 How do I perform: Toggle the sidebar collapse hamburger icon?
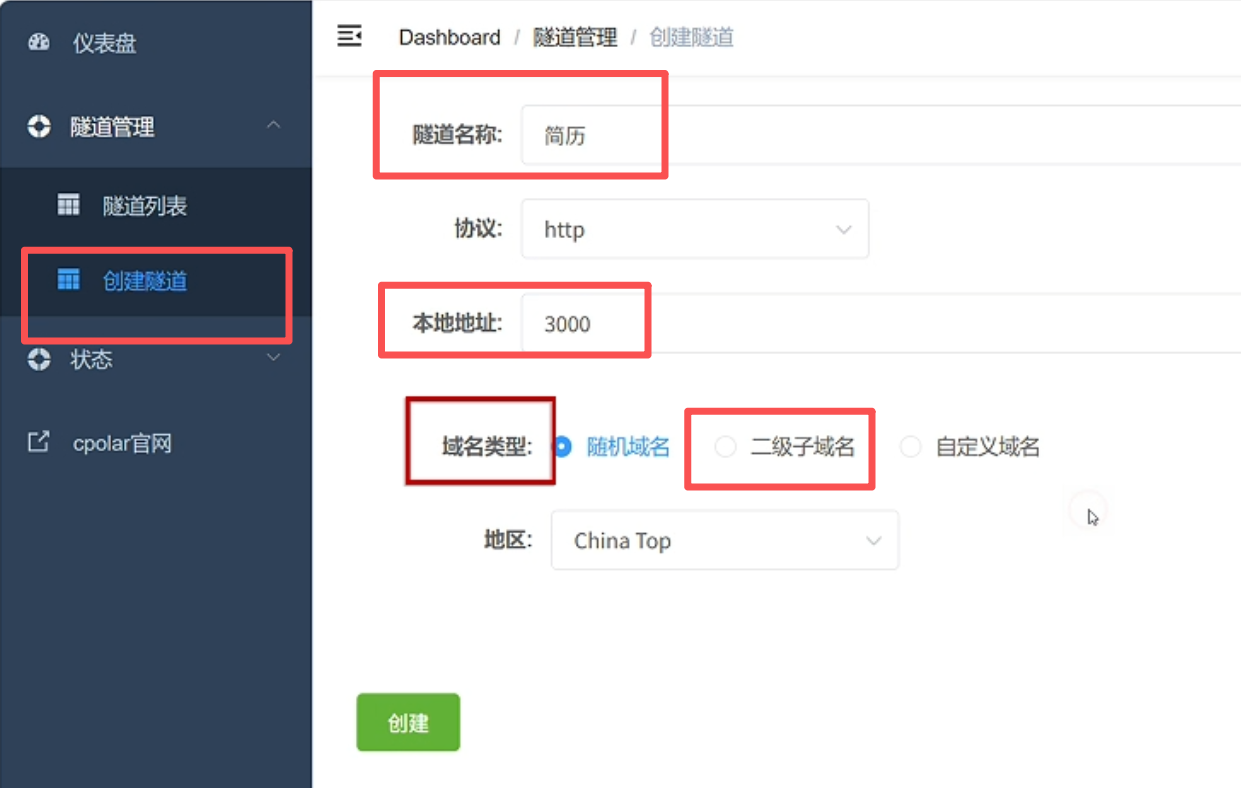[x=349, y=37]
